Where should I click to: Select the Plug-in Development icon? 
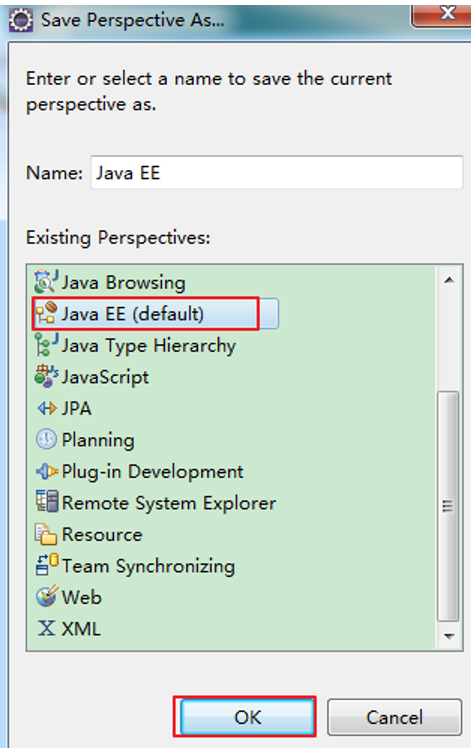46,471
